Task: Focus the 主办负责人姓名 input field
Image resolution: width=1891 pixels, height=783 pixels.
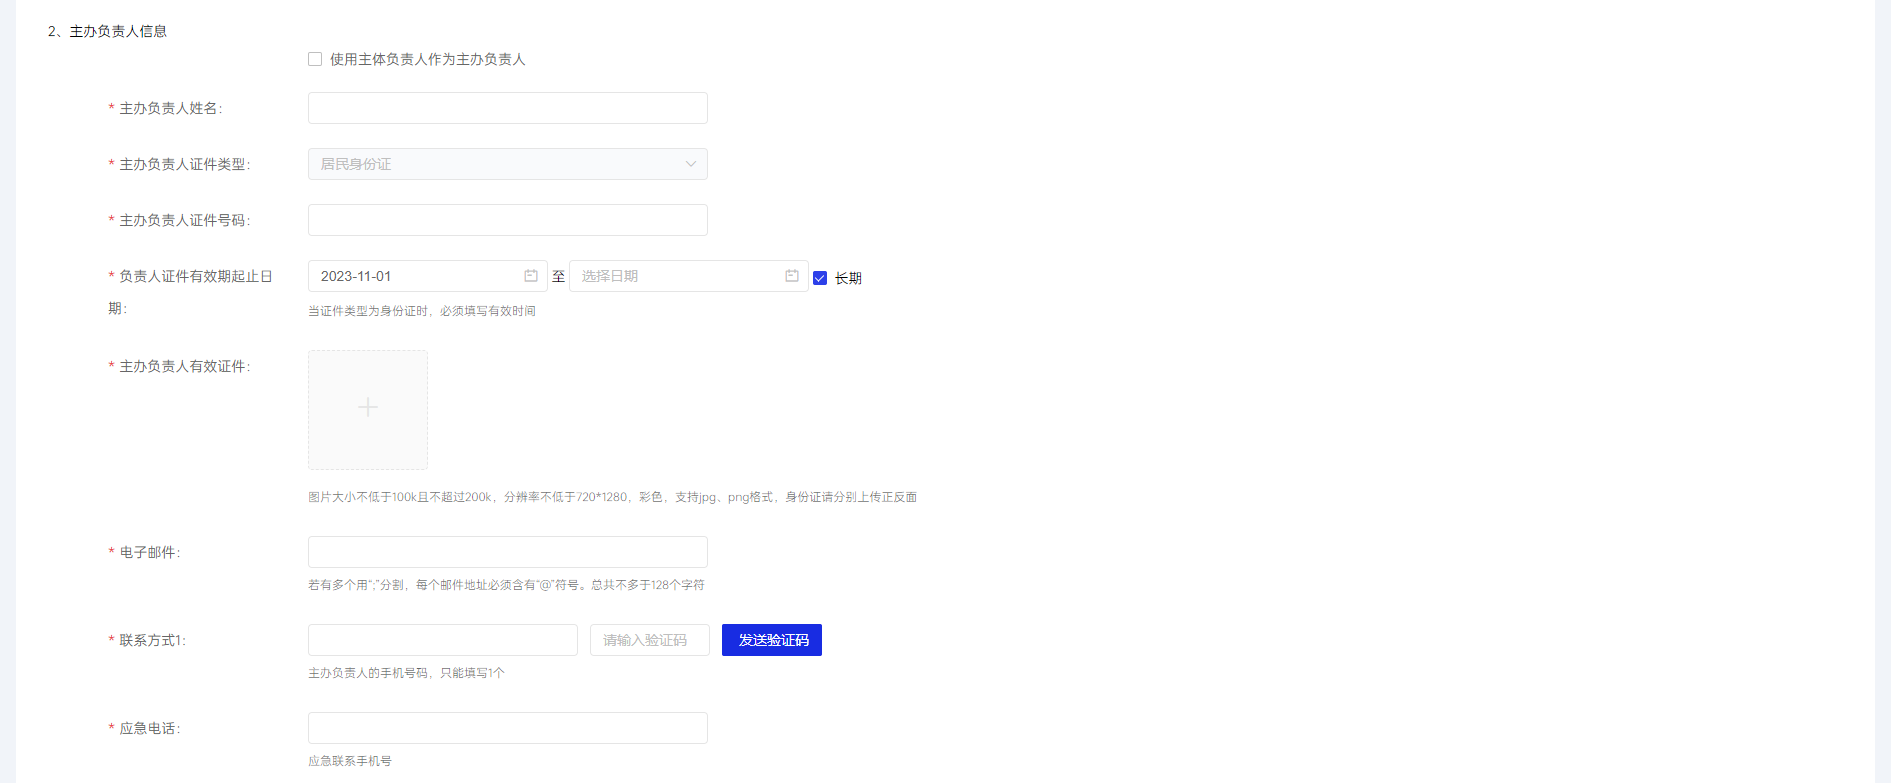Action: point(508,108)
